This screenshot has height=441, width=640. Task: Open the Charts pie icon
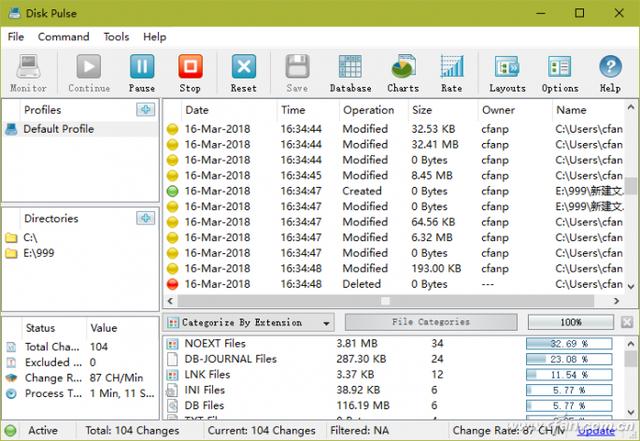click(403, 67)
